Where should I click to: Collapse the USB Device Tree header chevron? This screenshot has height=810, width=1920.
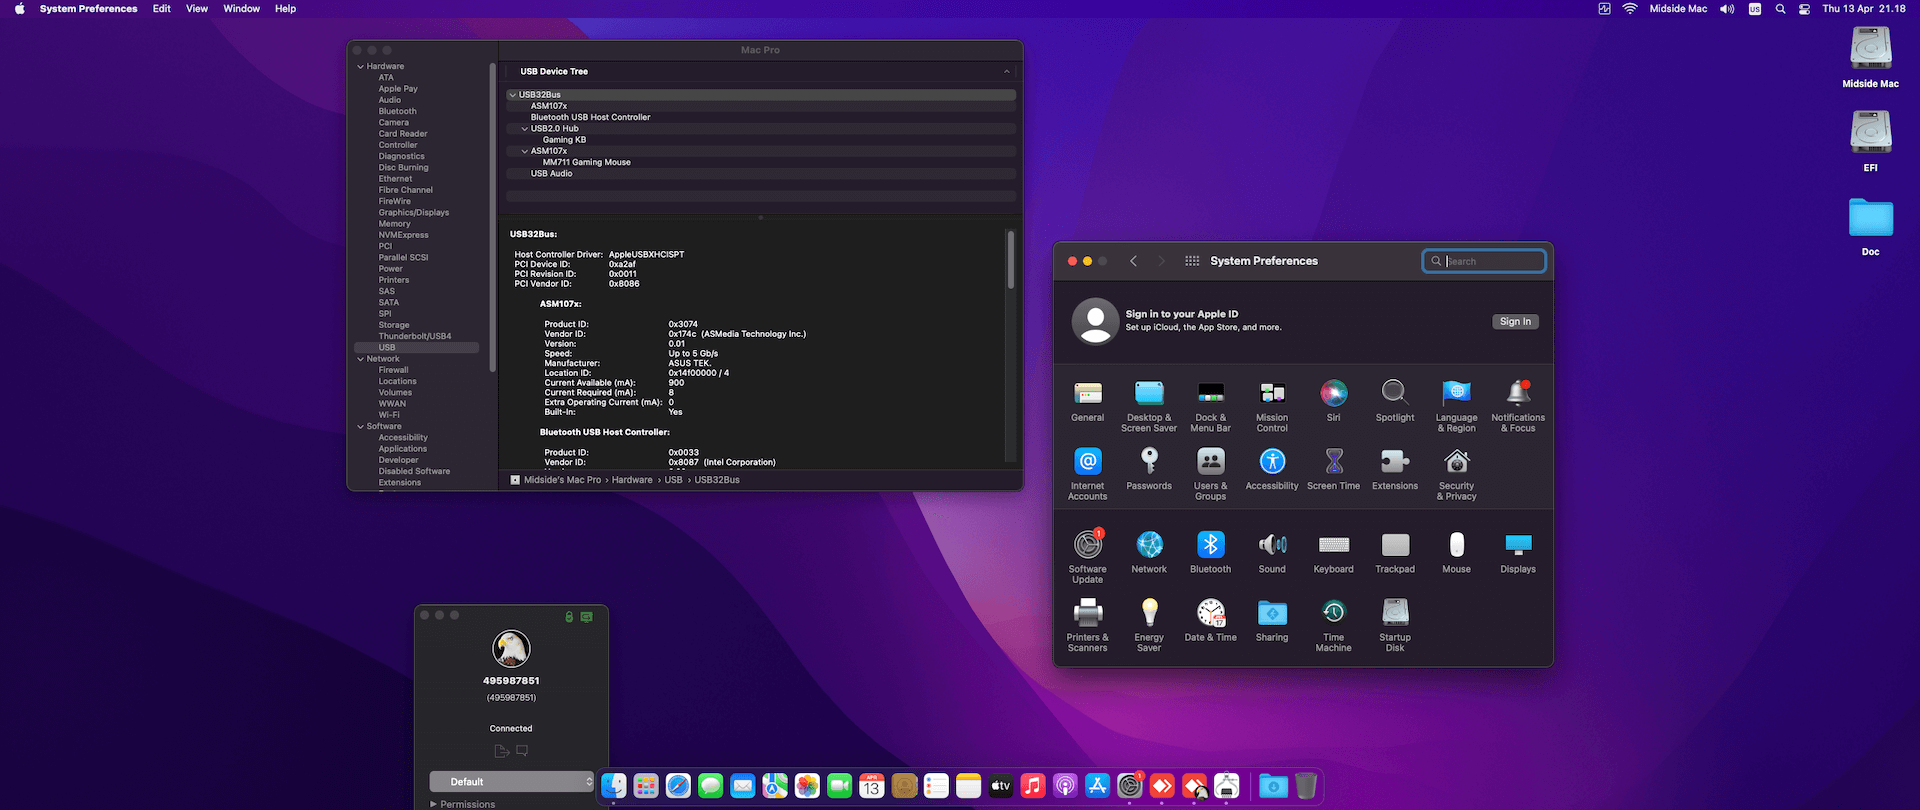pyautogui.click(x=1006, y=72)
